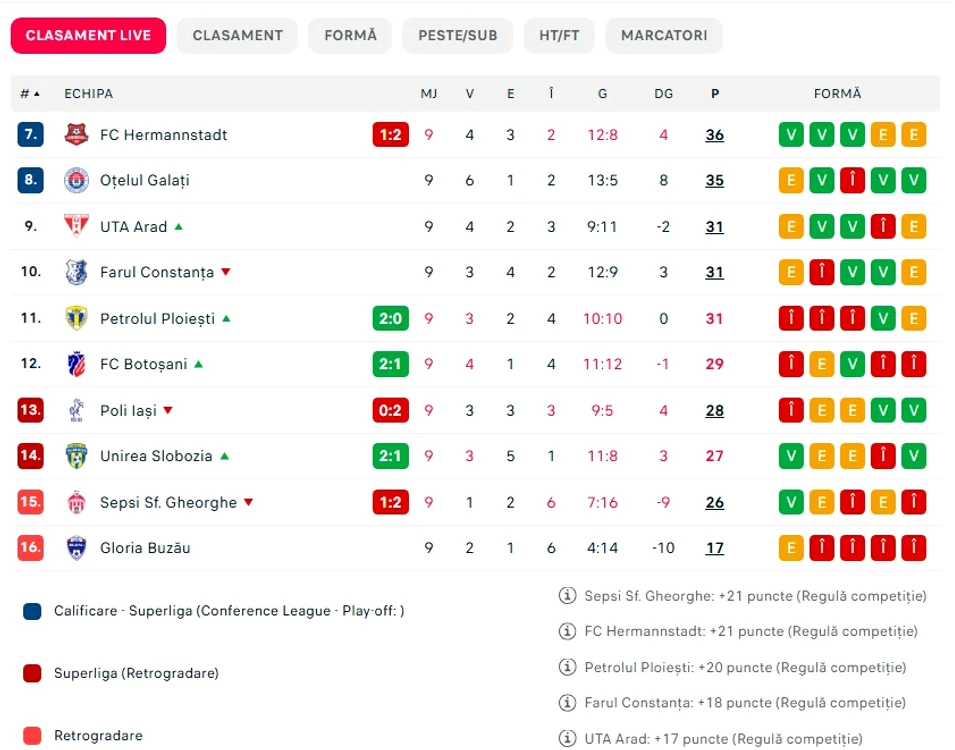Open FC Hermannstadt team link

[x=163, y=135]
